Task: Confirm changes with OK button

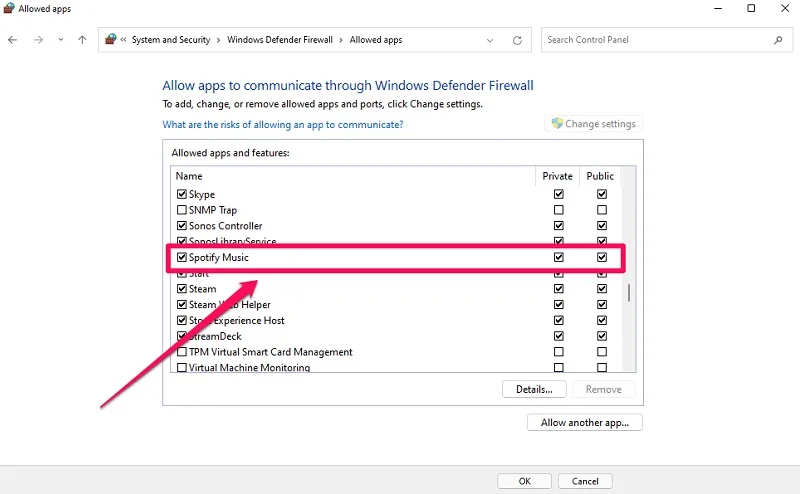Action: coord(524,481)
